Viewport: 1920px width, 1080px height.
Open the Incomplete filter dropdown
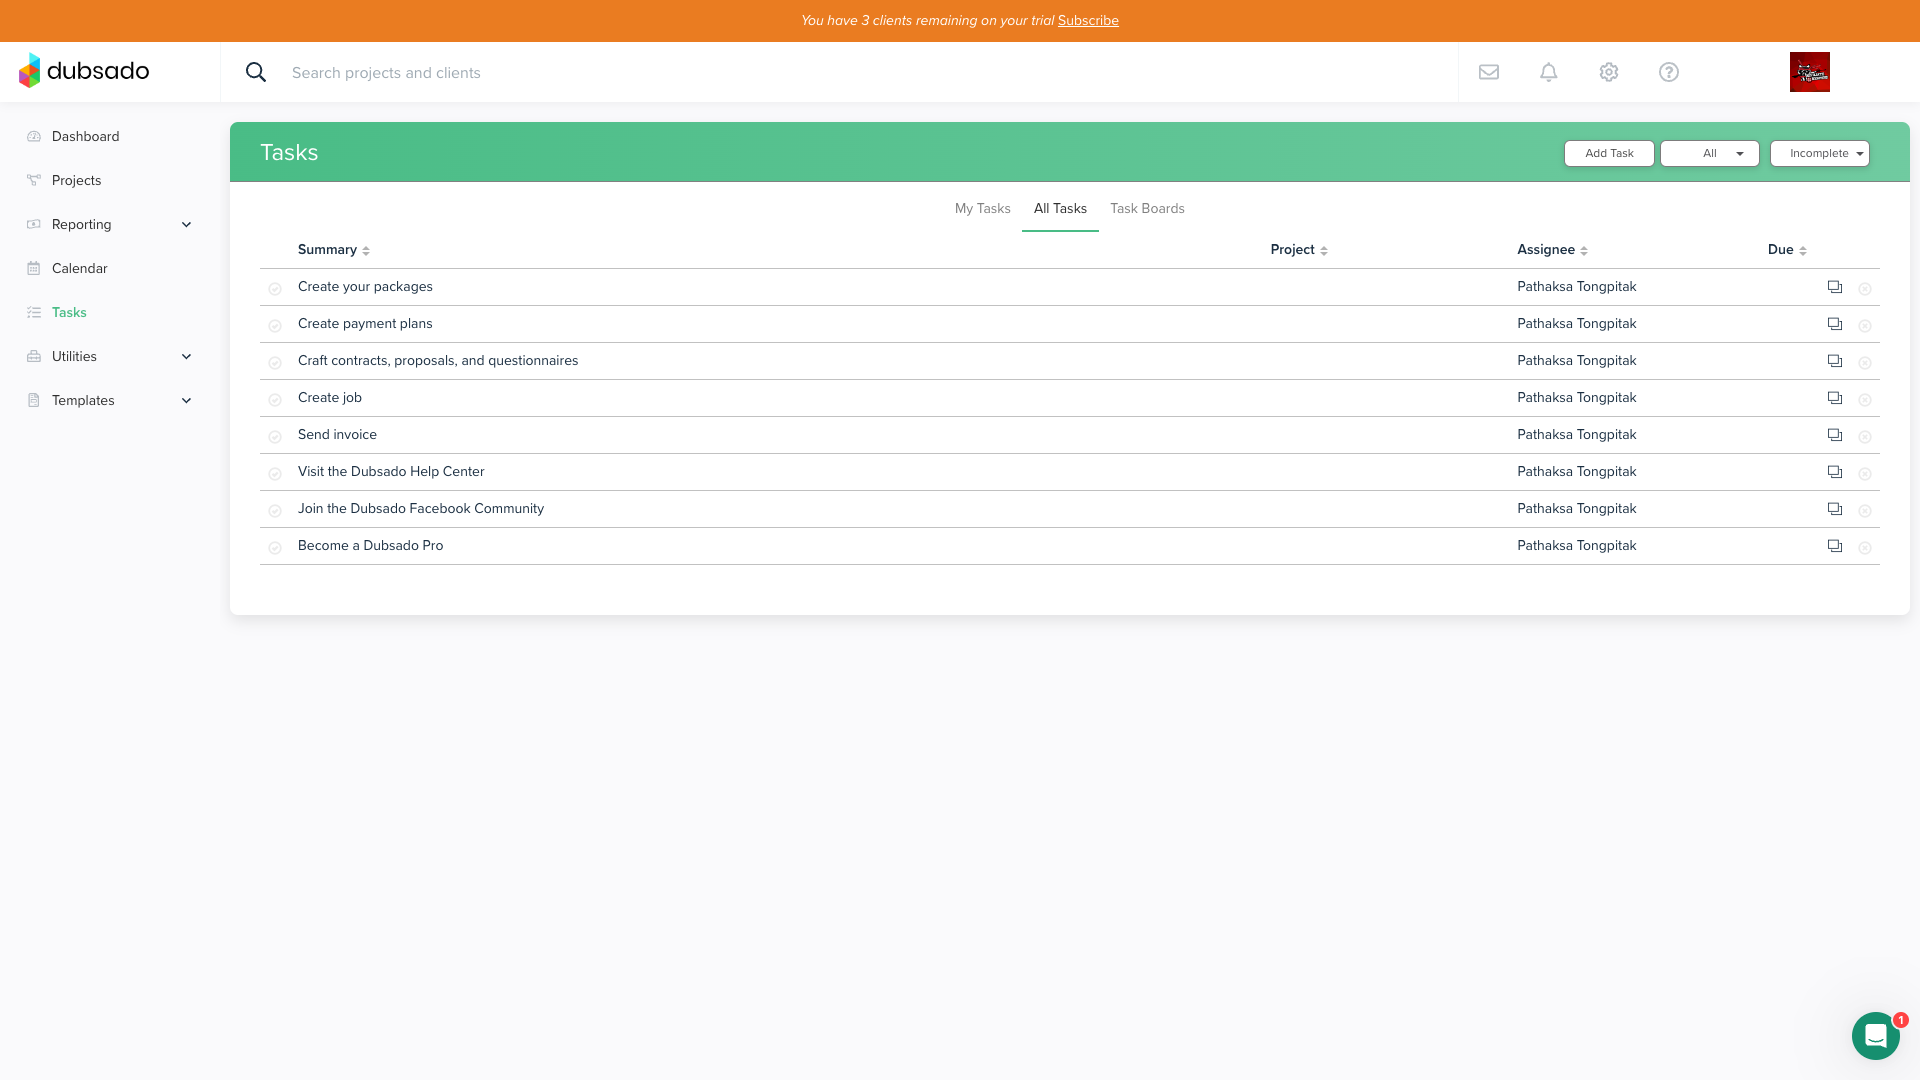click(x=1820, y=153)
